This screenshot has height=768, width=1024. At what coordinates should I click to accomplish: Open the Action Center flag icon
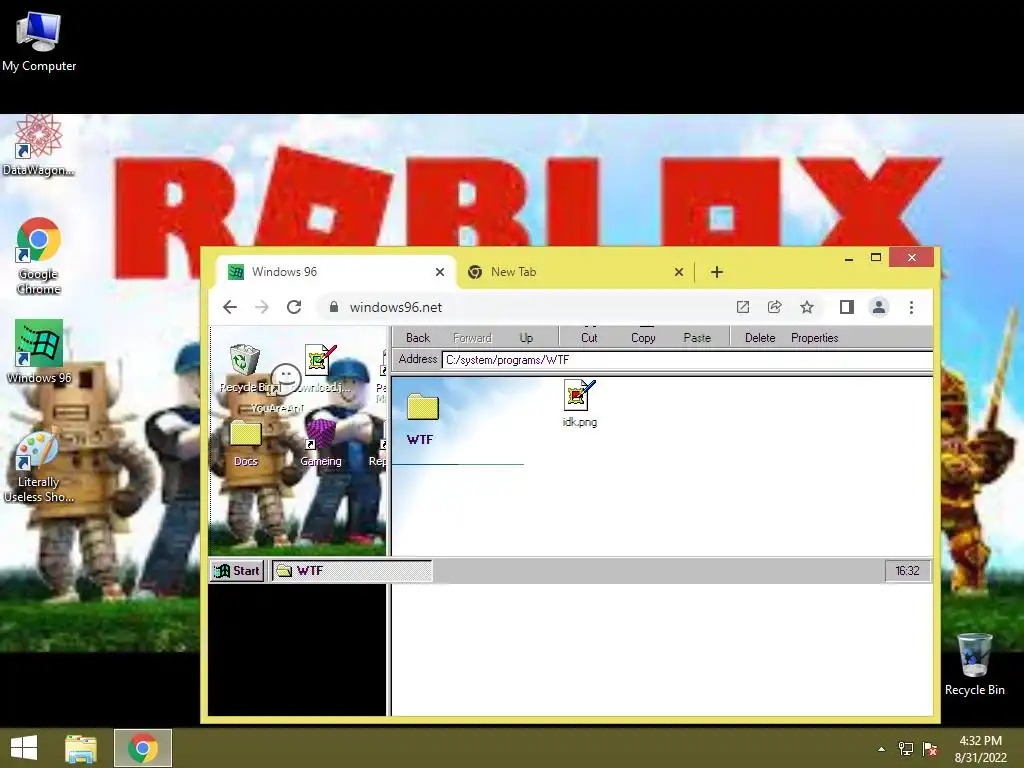coord(930,749)
